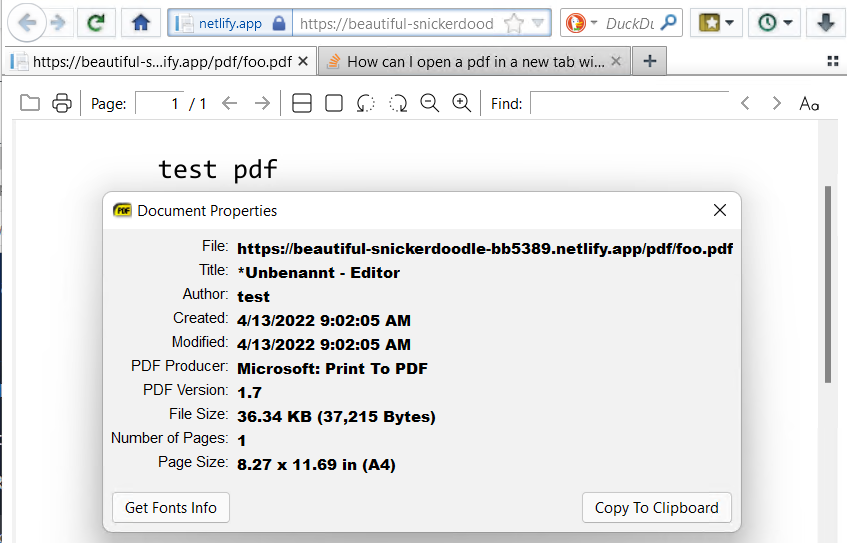Click the PDF version value '1.7'

pos(250,392)
